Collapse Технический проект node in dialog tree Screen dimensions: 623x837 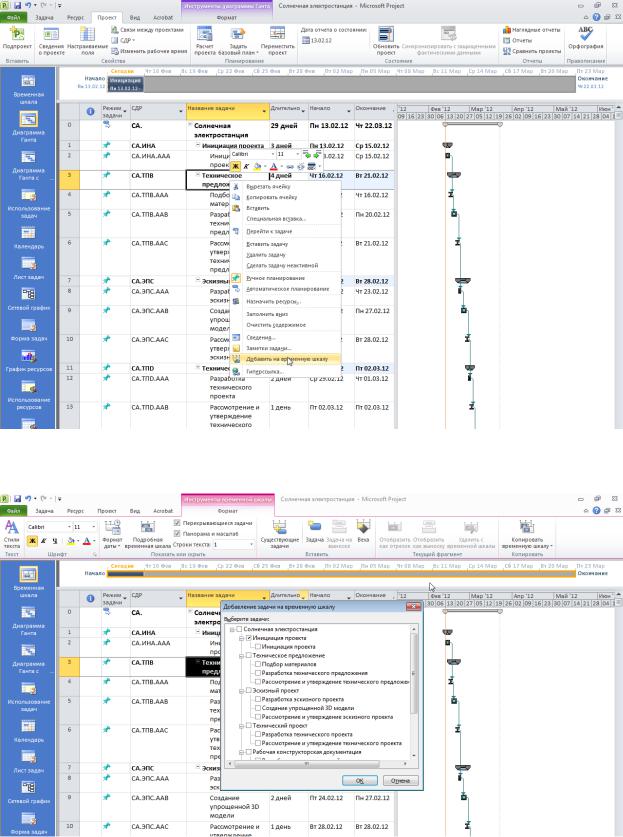[x=241, y=726]
